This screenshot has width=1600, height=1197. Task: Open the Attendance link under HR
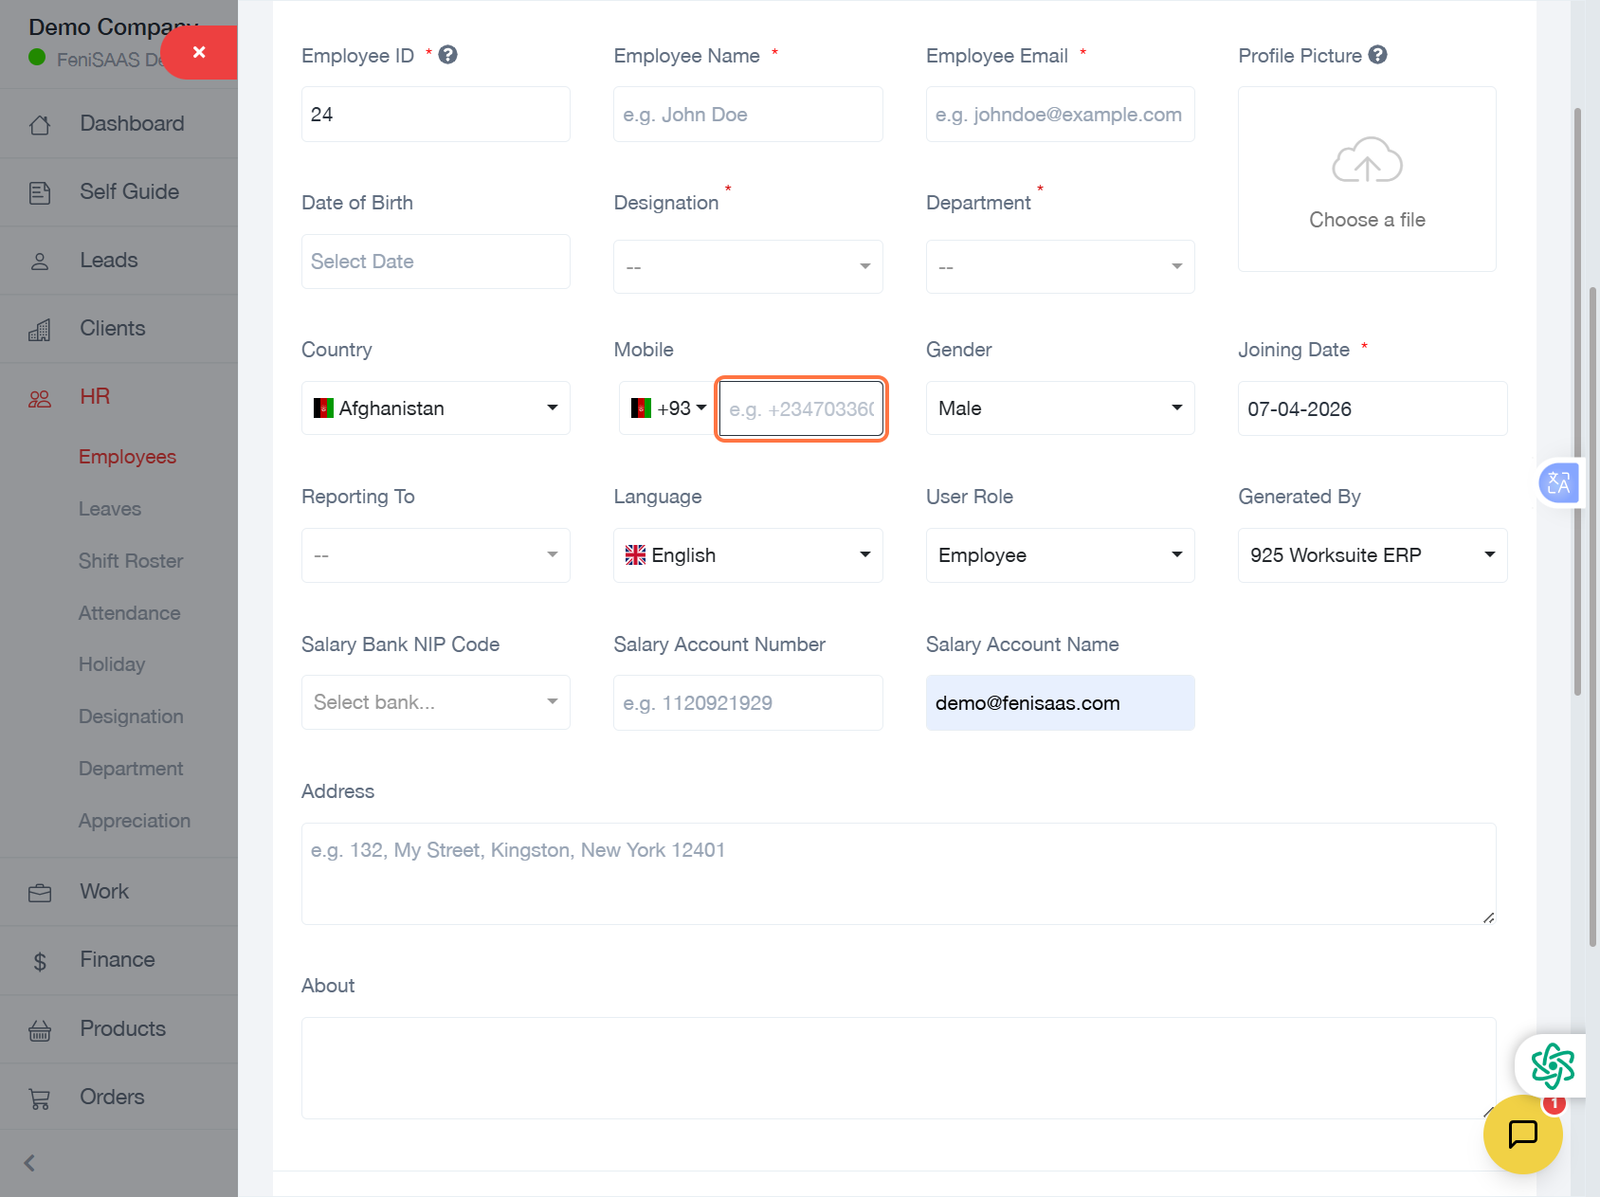129,613
